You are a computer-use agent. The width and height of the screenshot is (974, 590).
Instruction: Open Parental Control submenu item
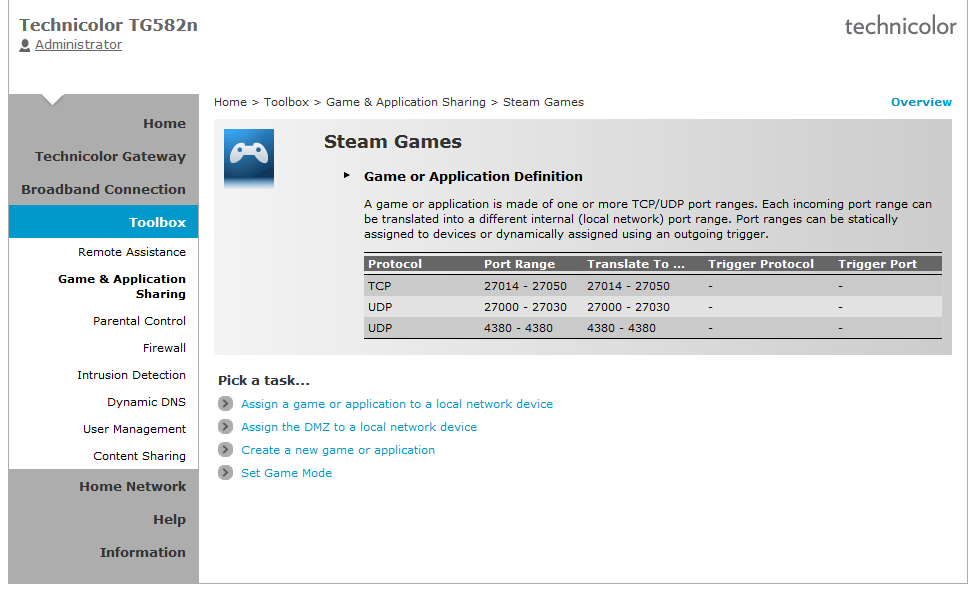pyautogui.click(x=139, y=320)
